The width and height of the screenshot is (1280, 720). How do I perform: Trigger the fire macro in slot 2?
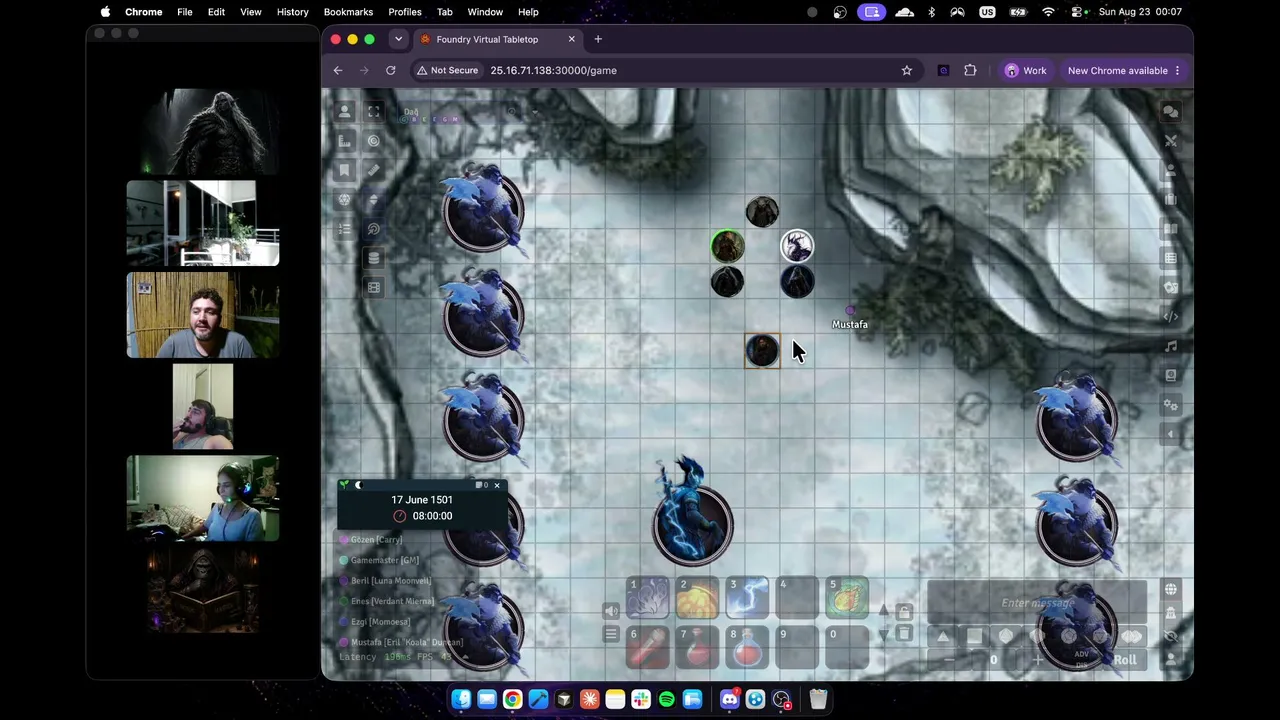tap(697, 597)
